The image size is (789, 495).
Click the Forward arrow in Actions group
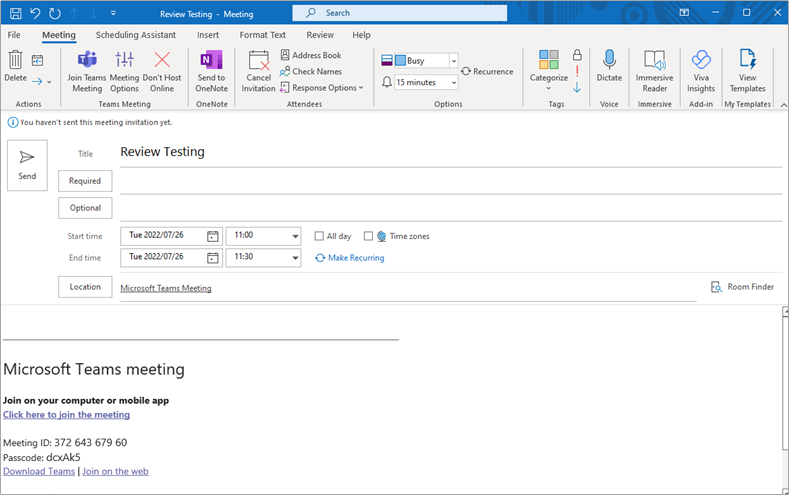click(x=37, y=81)
